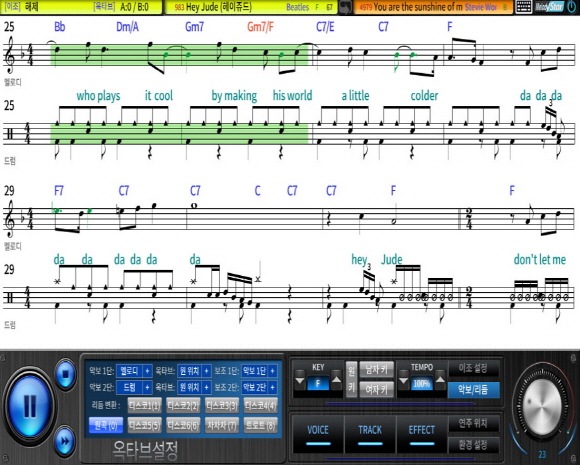Click the lyric 'who plays'
This screenshot has height=465, width=580.
[98, 96]
